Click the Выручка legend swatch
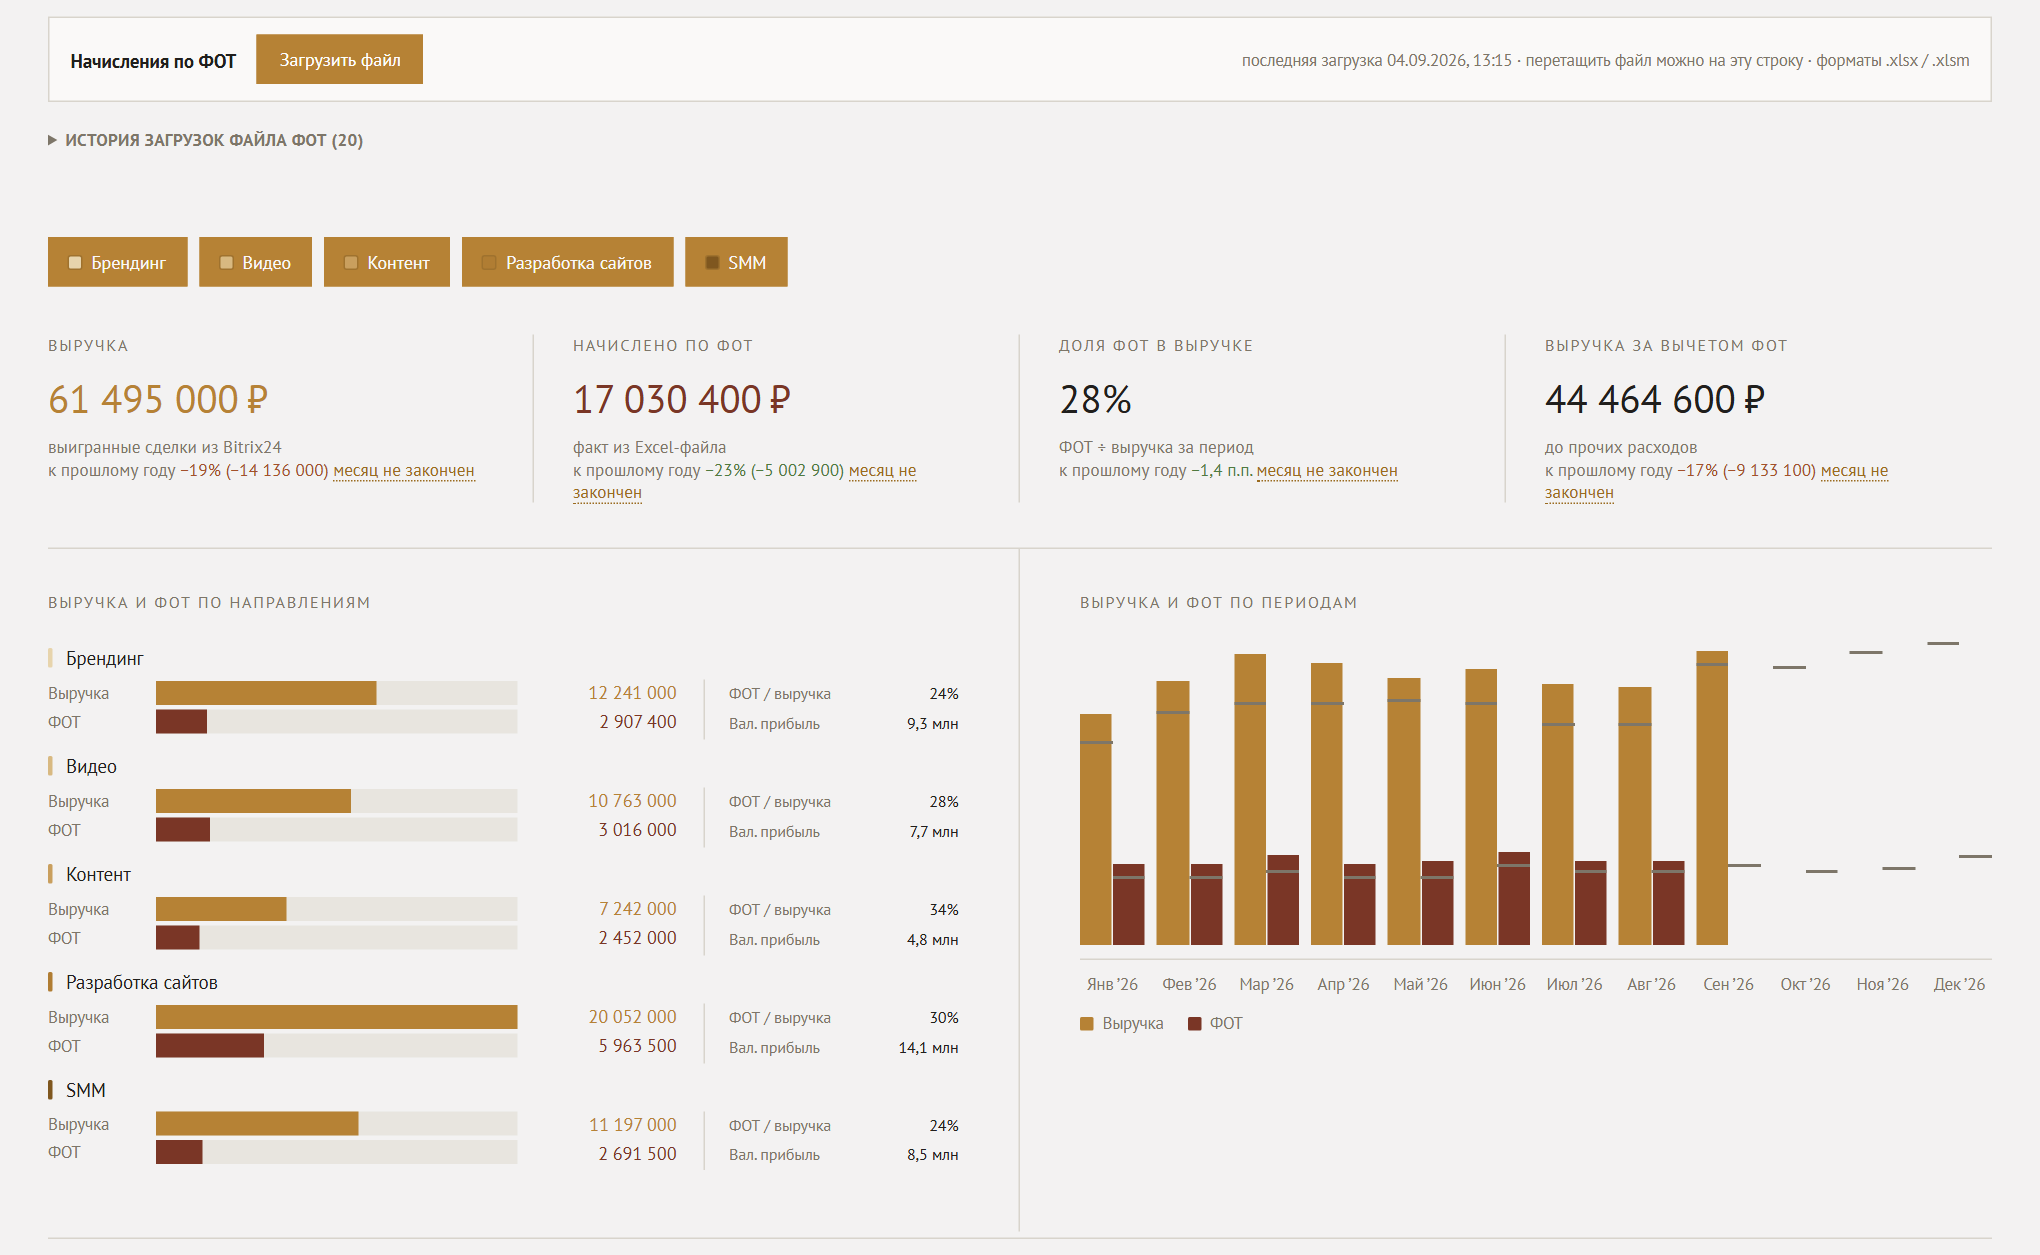The width and height of the screenshot is (2040, 1255). [1087, 1024]
